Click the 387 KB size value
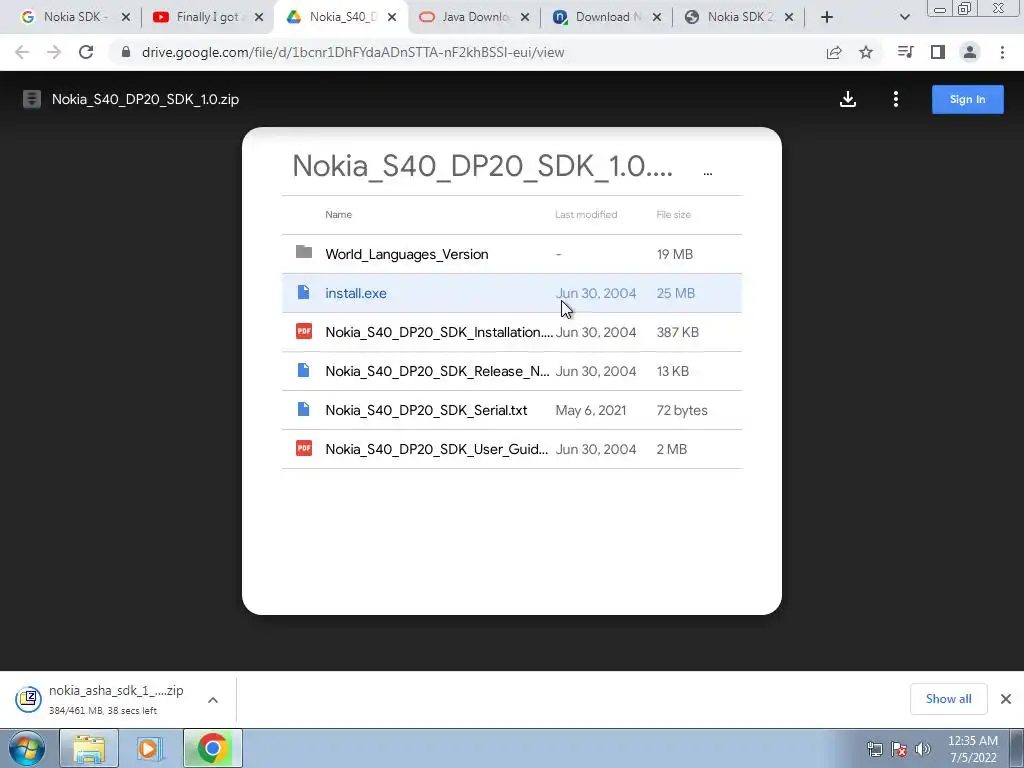Viewport: 1024px width, 768px height. 677,332
